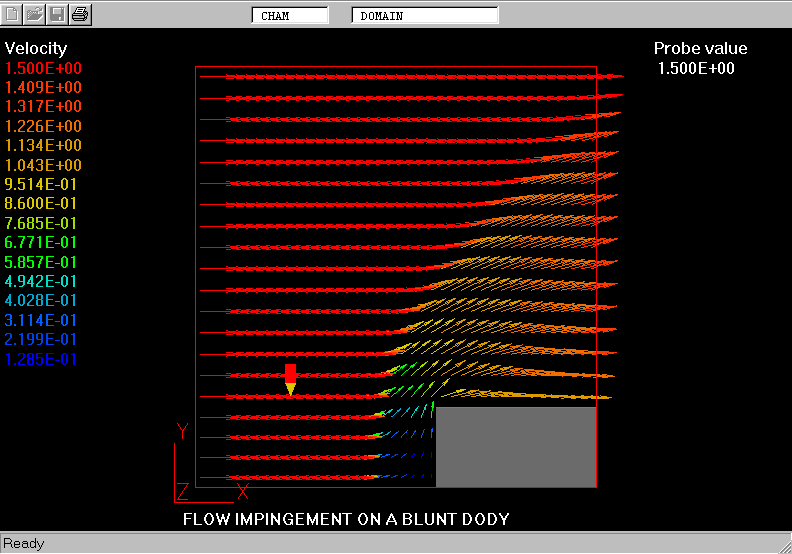This screenshot has width=792, height=554.
Task: Print the plot using the printer icon
Action: tap(81, 14)
